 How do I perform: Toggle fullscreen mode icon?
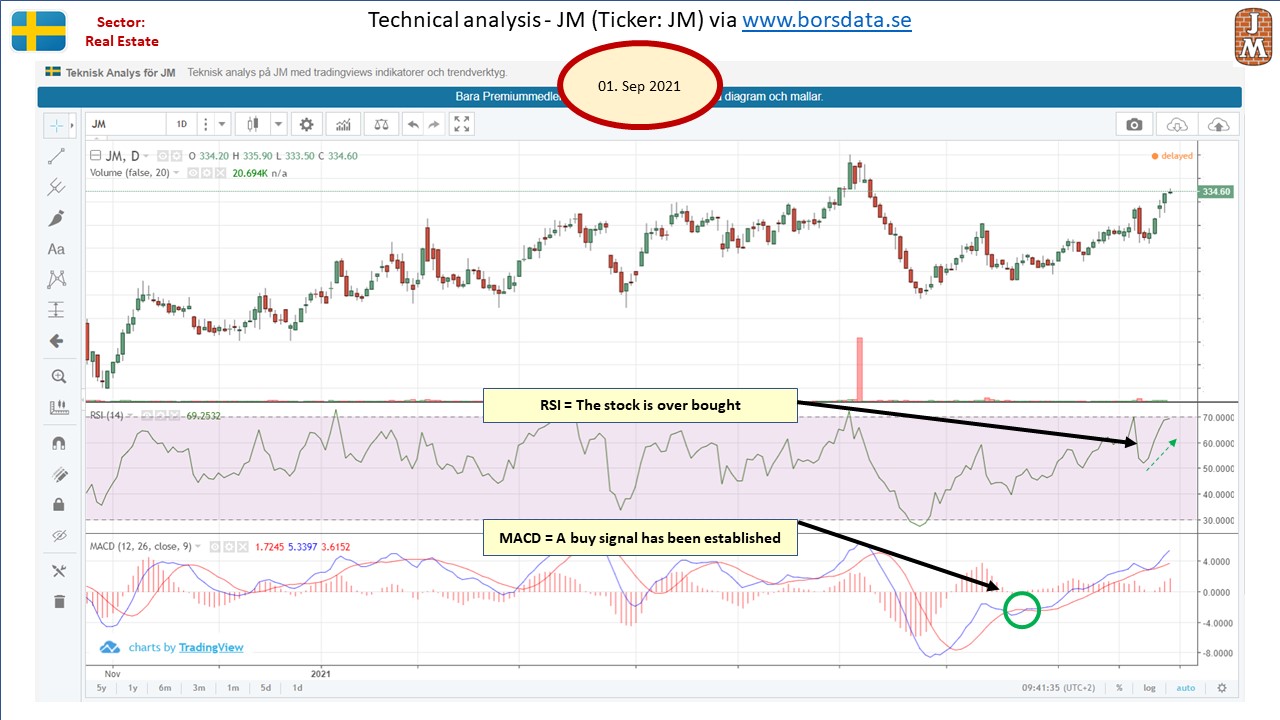coord(461,124)
